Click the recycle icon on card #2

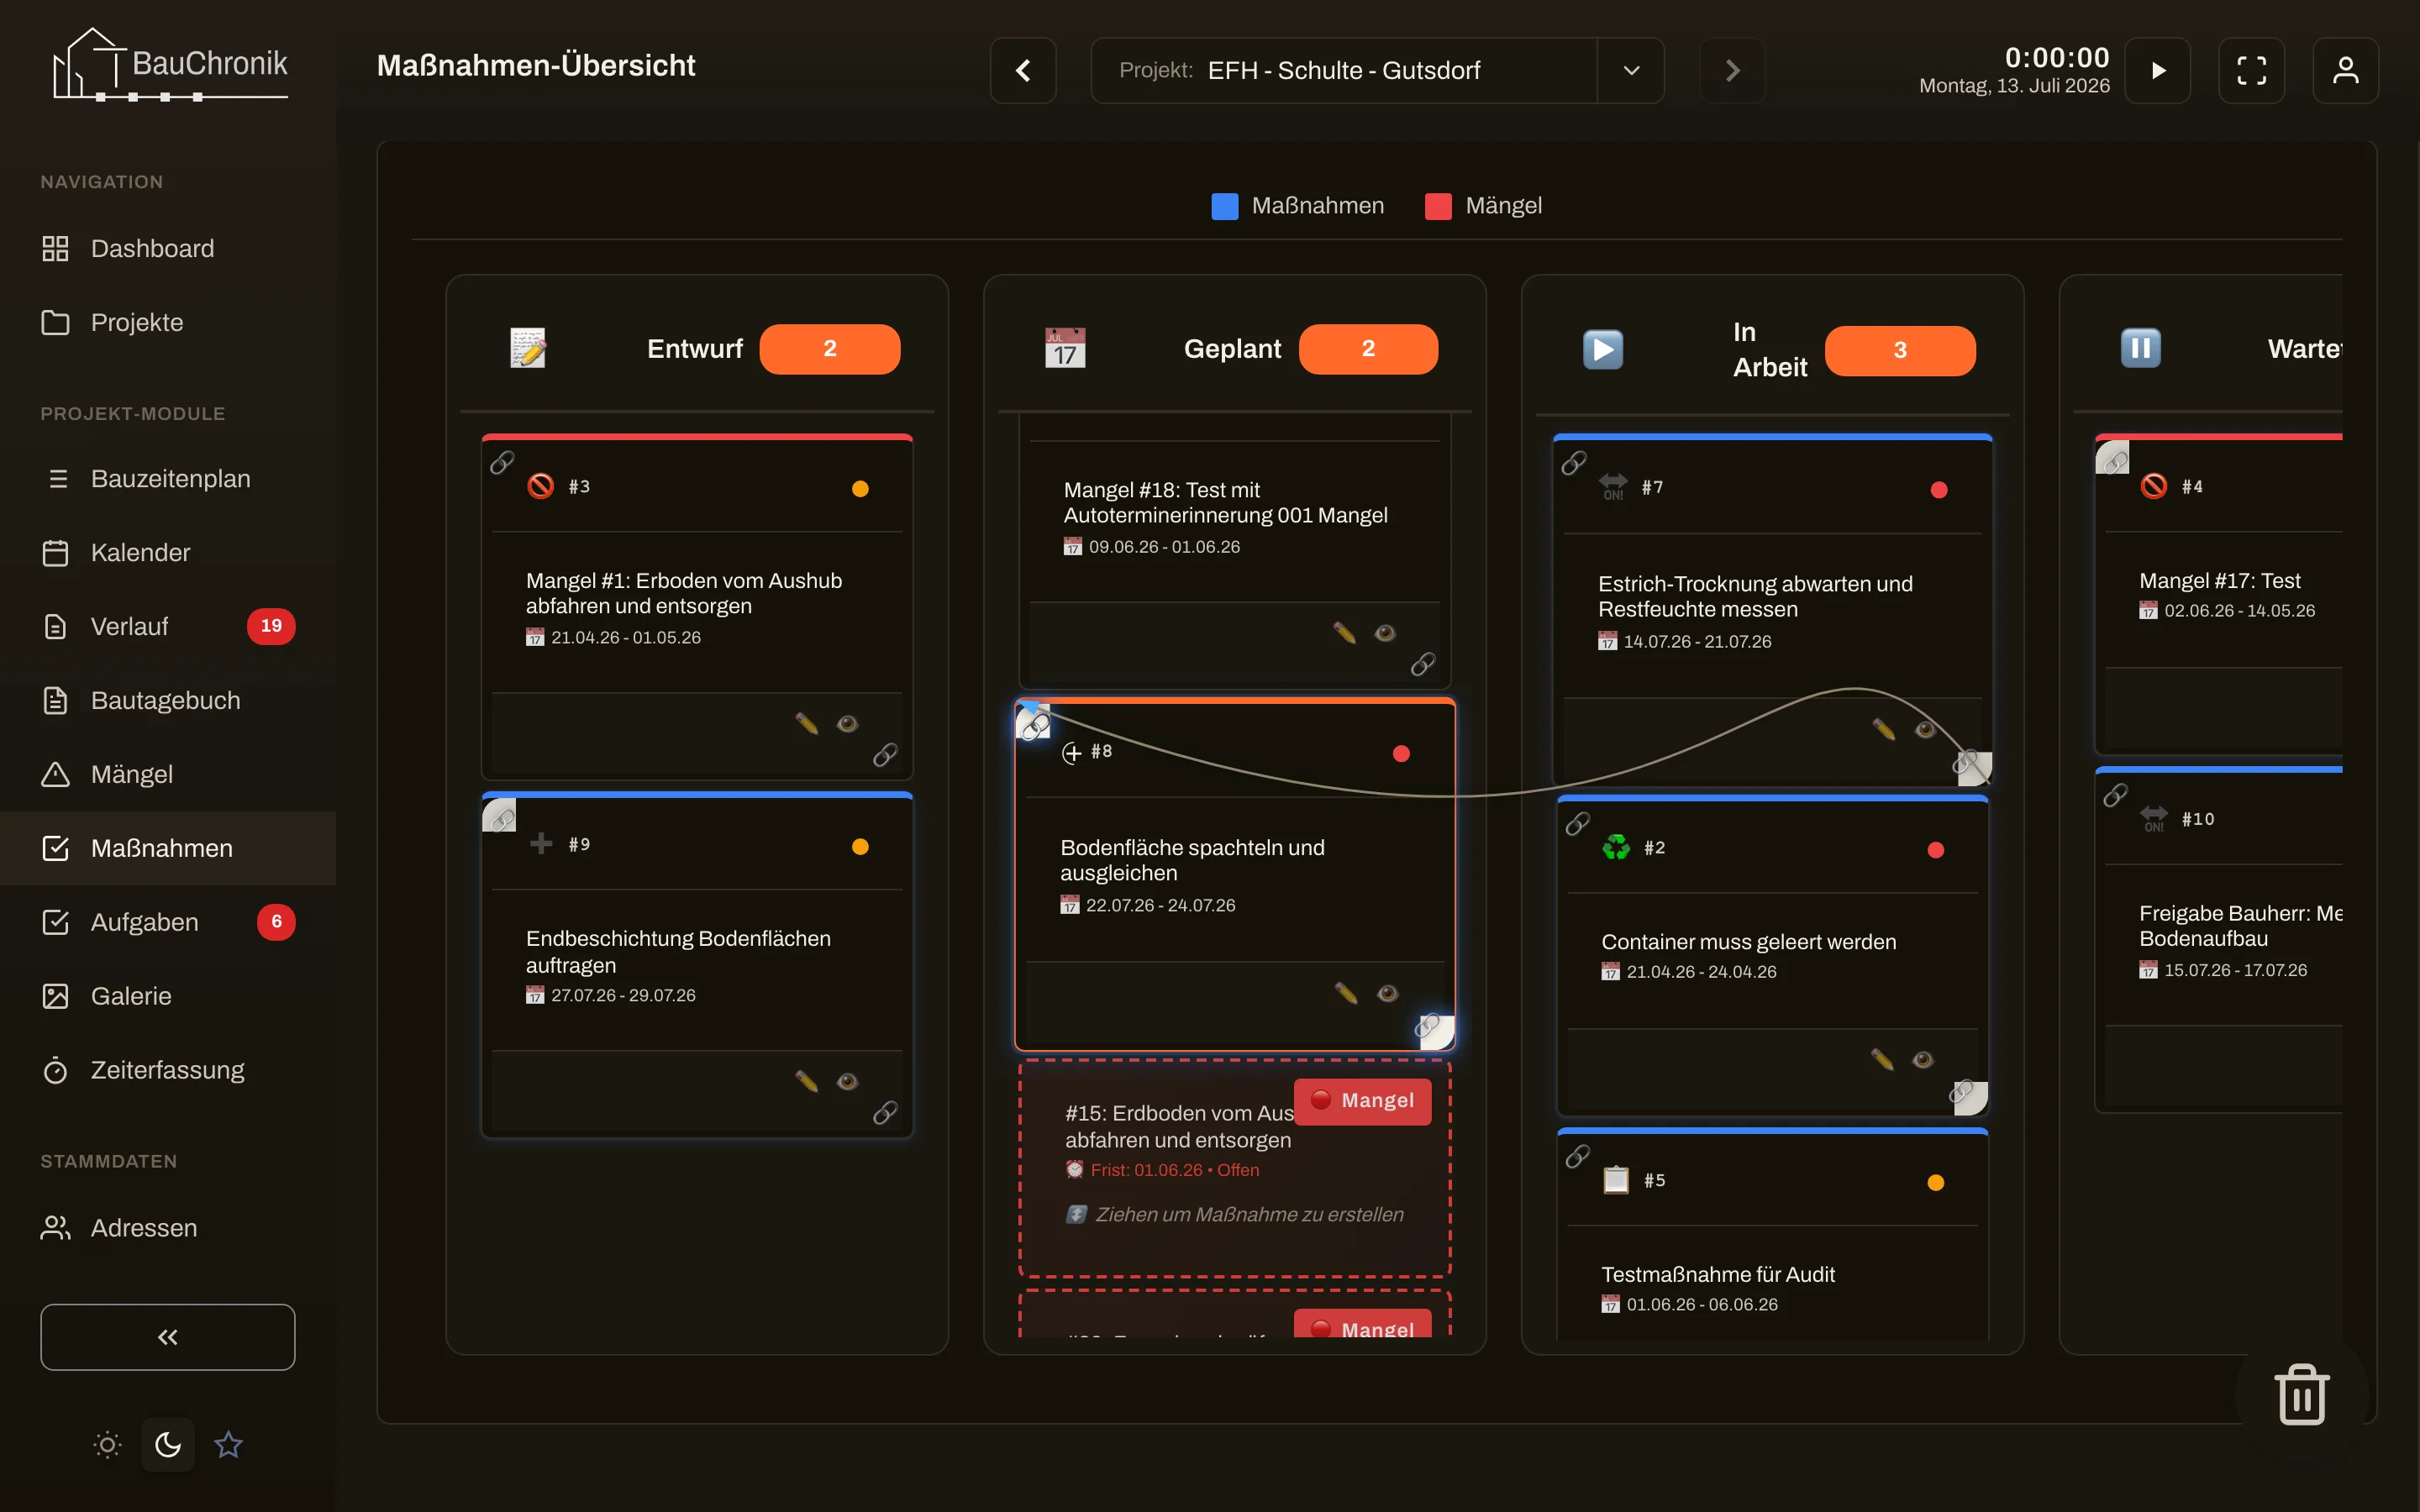(x=1616, y=847)
